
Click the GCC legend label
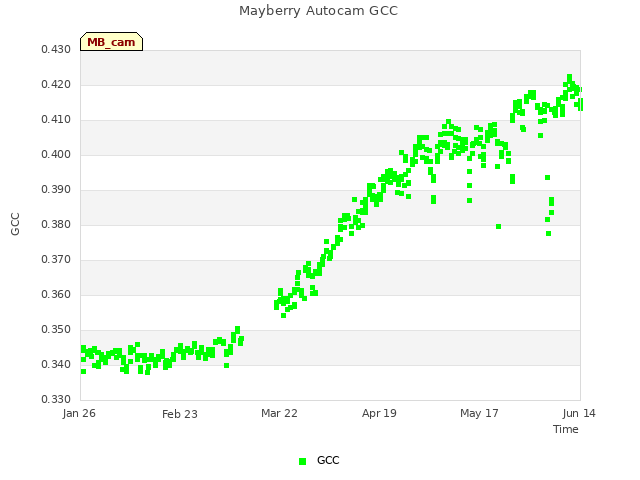tap(328, 460)
